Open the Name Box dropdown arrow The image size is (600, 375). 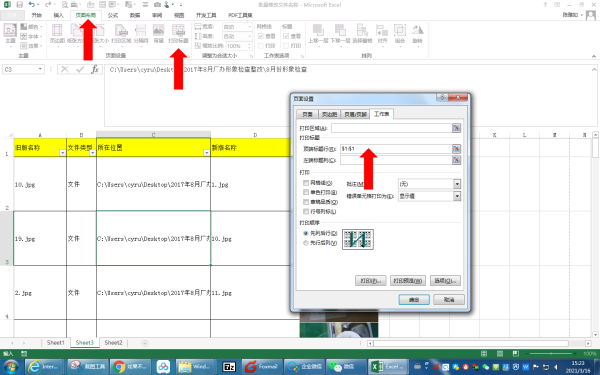click(x=40, y=69)
